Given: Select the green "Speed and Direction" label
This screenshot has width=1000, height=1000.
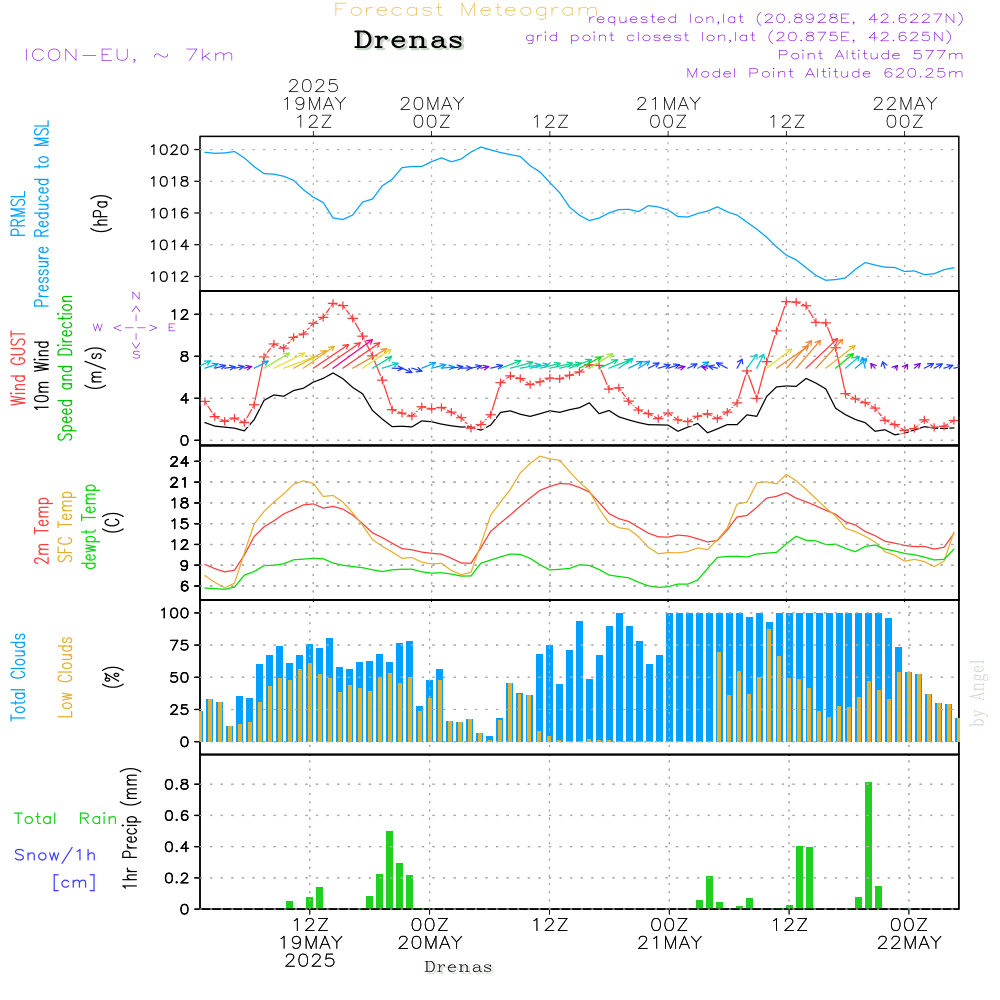Looking at the screenshot, I should (x=66, y=368).
